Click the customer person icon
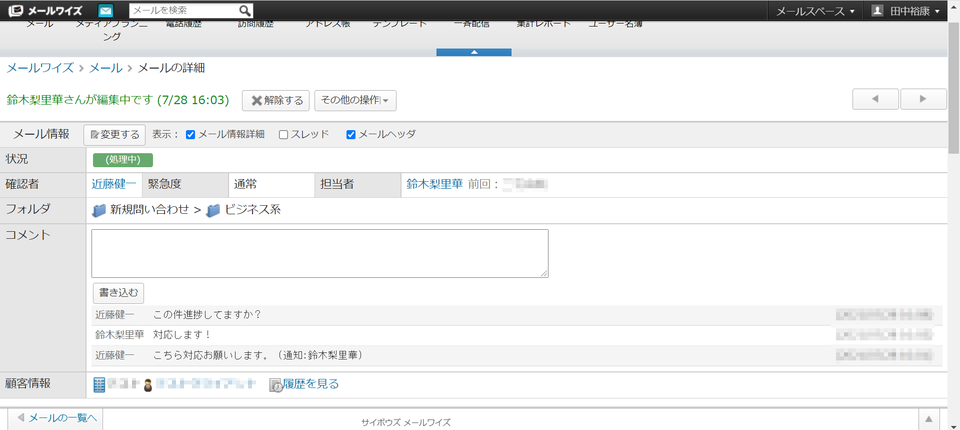This screenshot has height=430, width=960. [x=148, y=385]
